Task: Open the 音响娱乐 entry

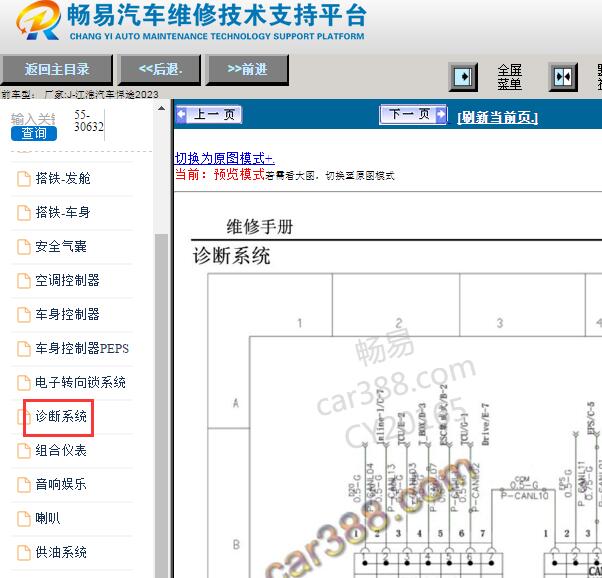Action: point(61,484)
